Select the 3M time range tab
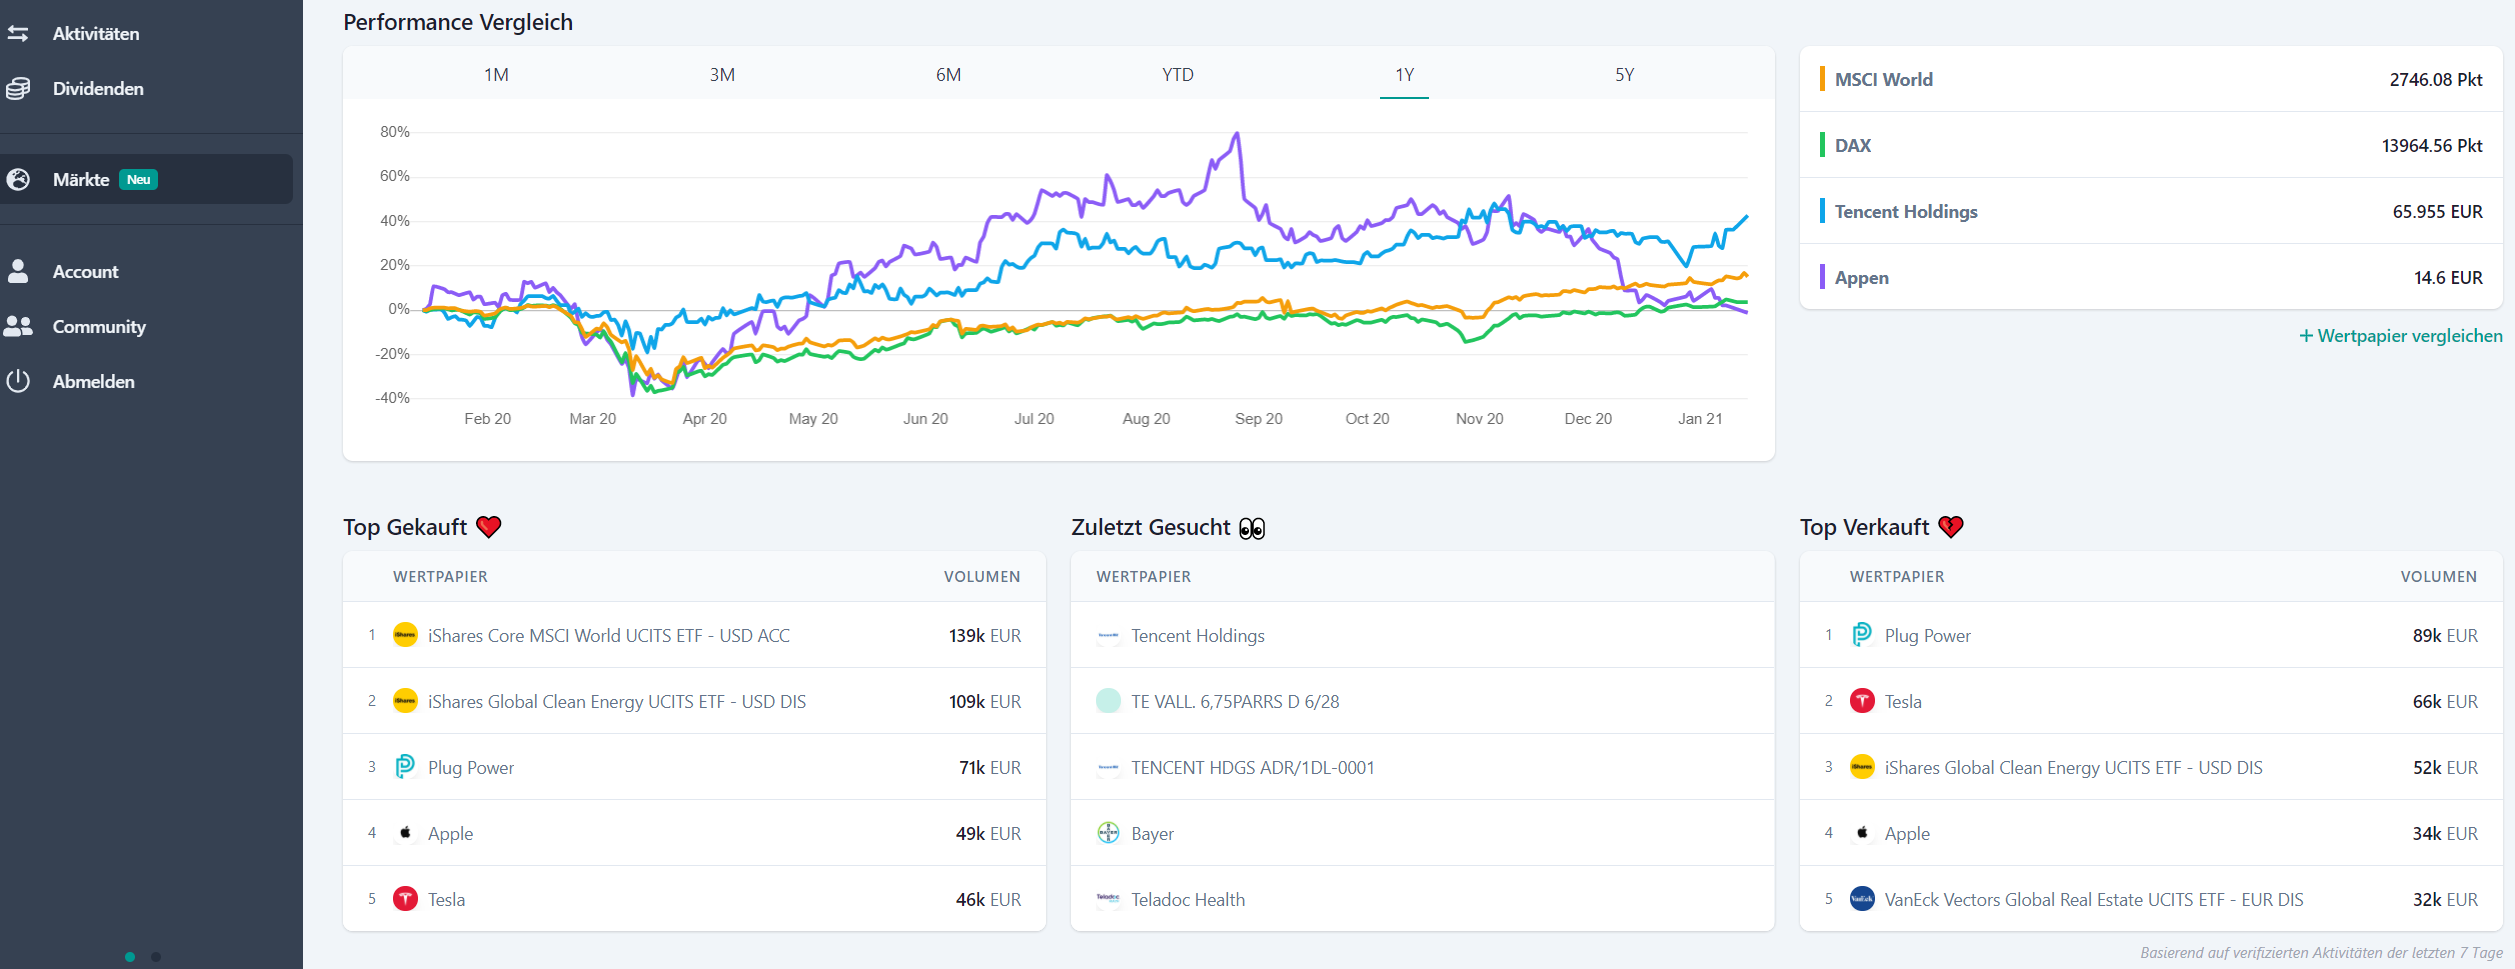The height and width of the screenshot is (969, 2515). click(722, 75)
